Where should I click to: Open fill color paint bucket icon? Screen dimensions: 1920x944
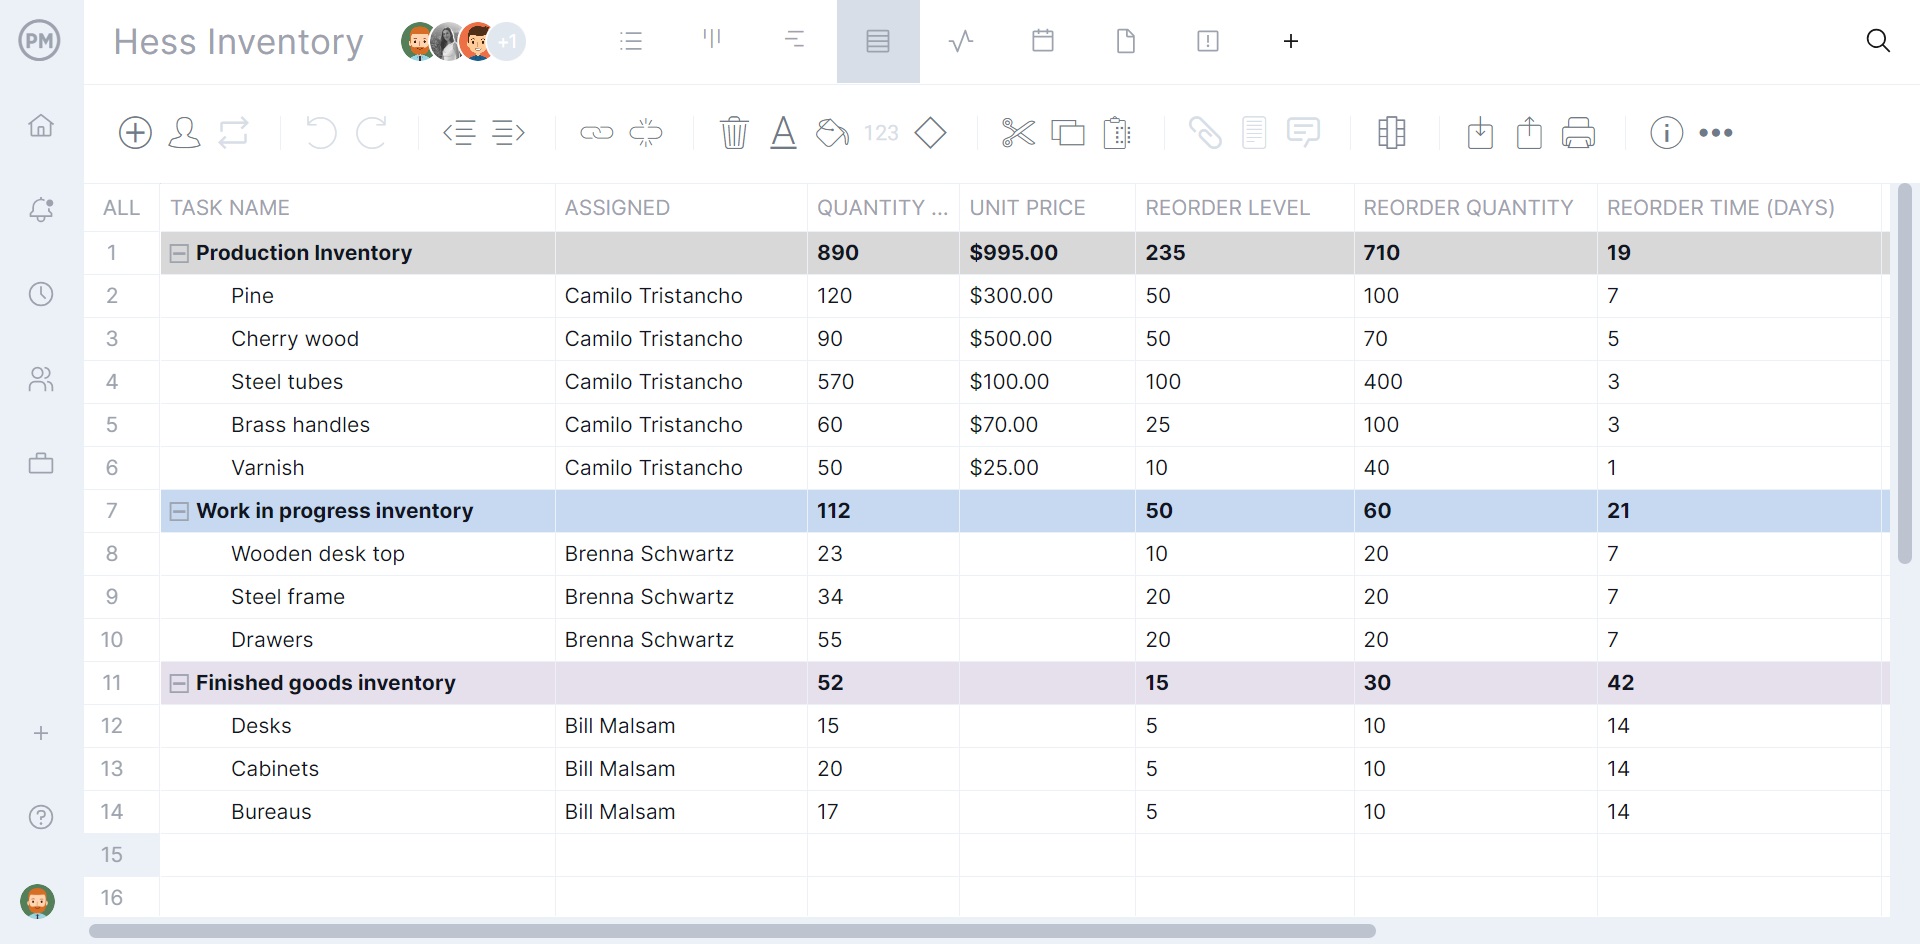(x=832, y=133)
